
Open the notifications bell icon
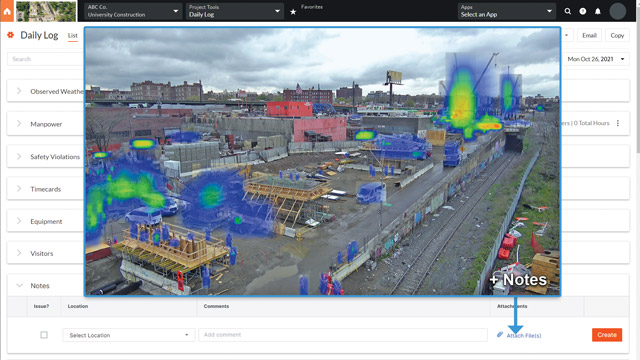[x=598, y=11]
